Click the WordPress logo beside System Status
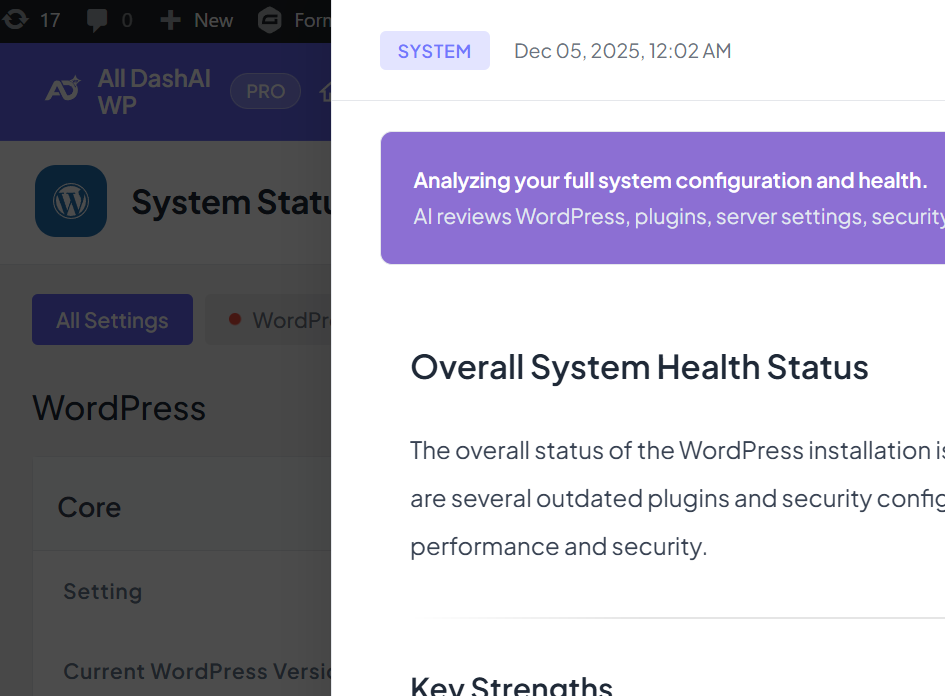 pos(71,201)
